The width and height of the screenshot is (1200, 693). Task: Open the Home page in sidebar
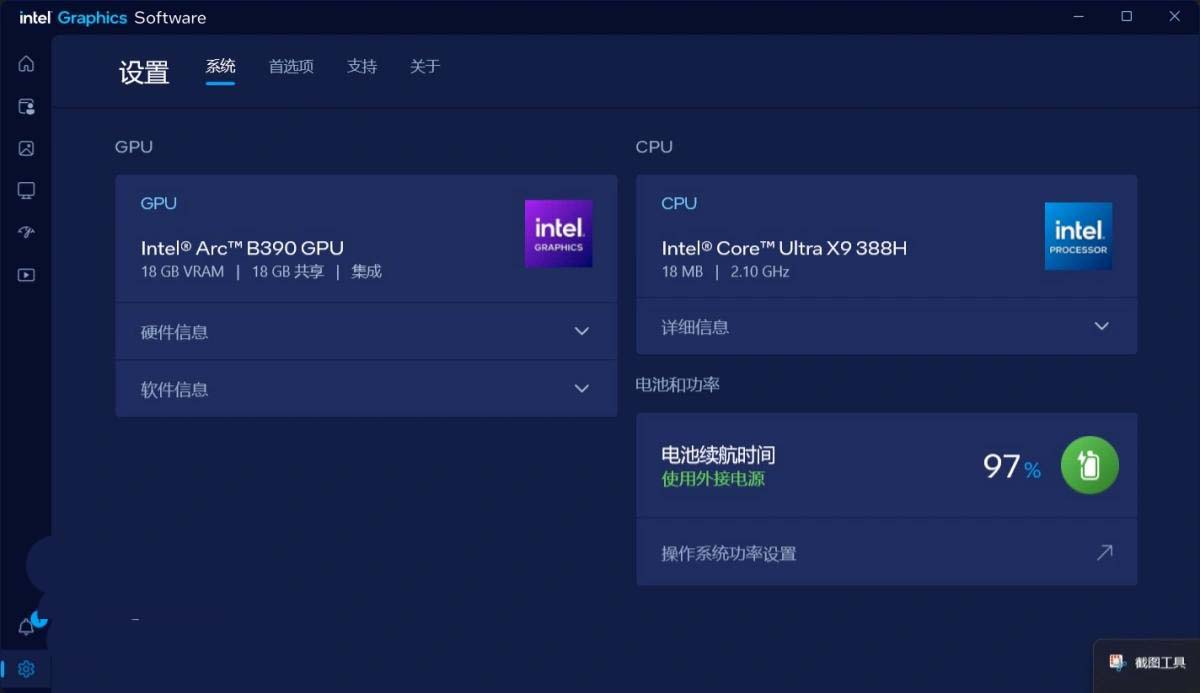click(26, 64)
